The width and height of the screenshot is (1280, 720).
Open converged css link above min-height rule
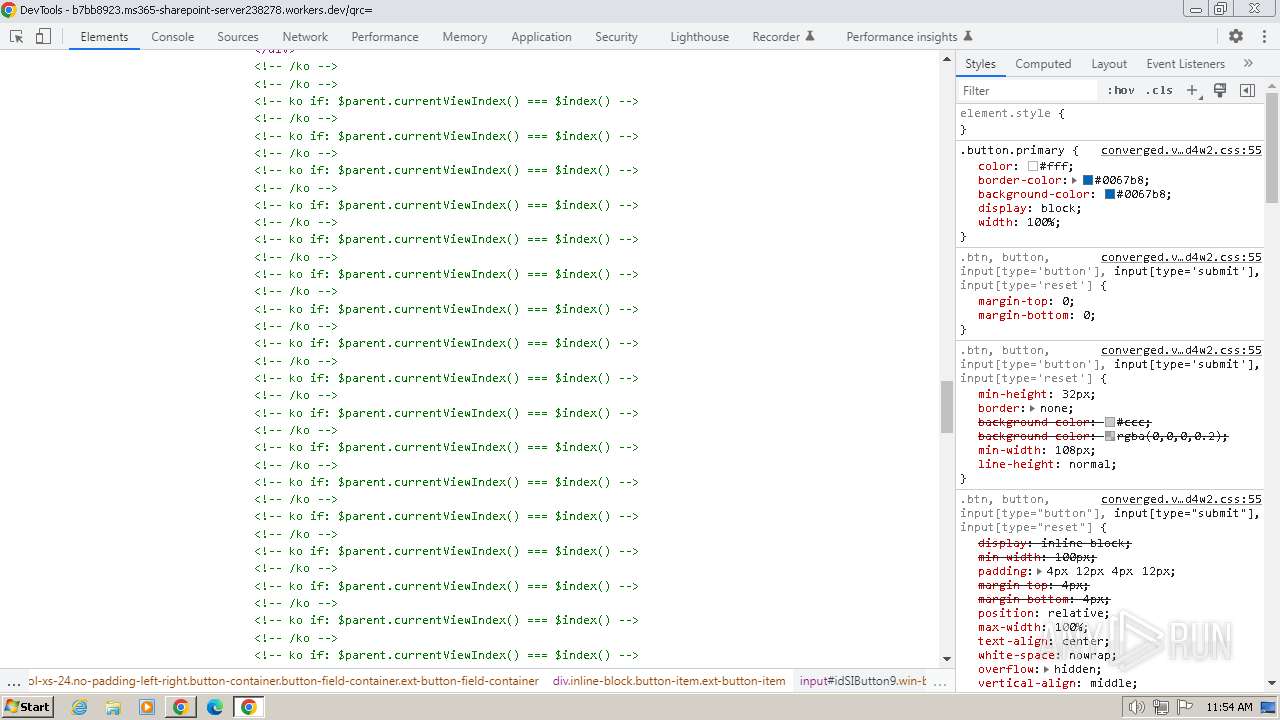(x=1181, y=351)
